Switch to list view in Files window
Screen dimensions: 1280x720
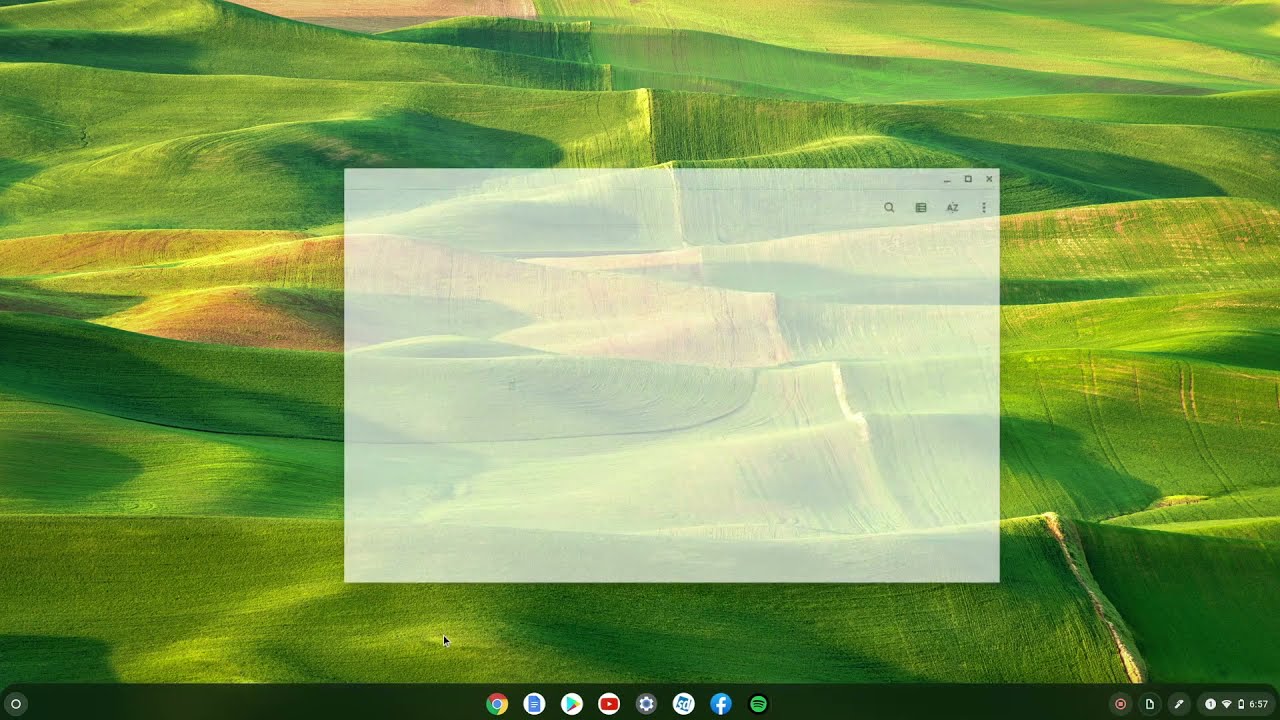[x=921, y=208]
